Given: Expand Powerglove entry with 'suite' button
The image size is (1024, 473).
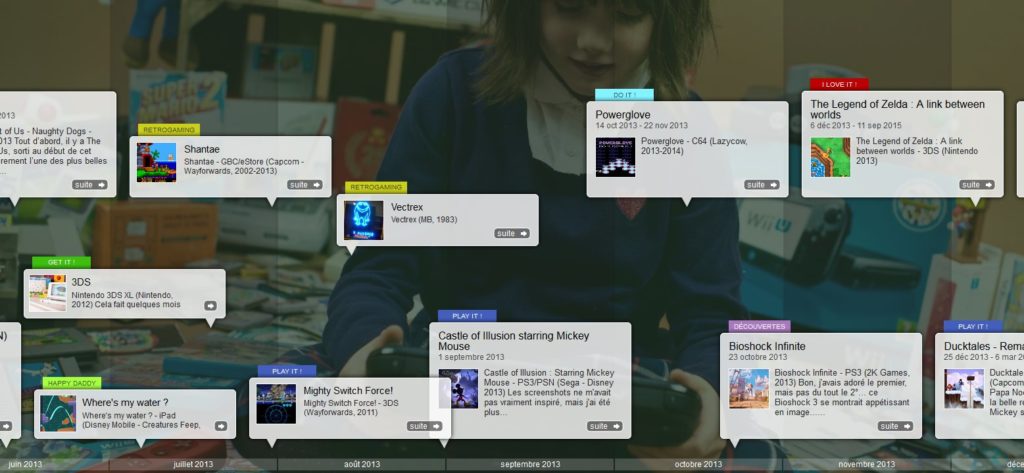Looking at the screenshot, I should pyautogui.click(x=761, y=185).
